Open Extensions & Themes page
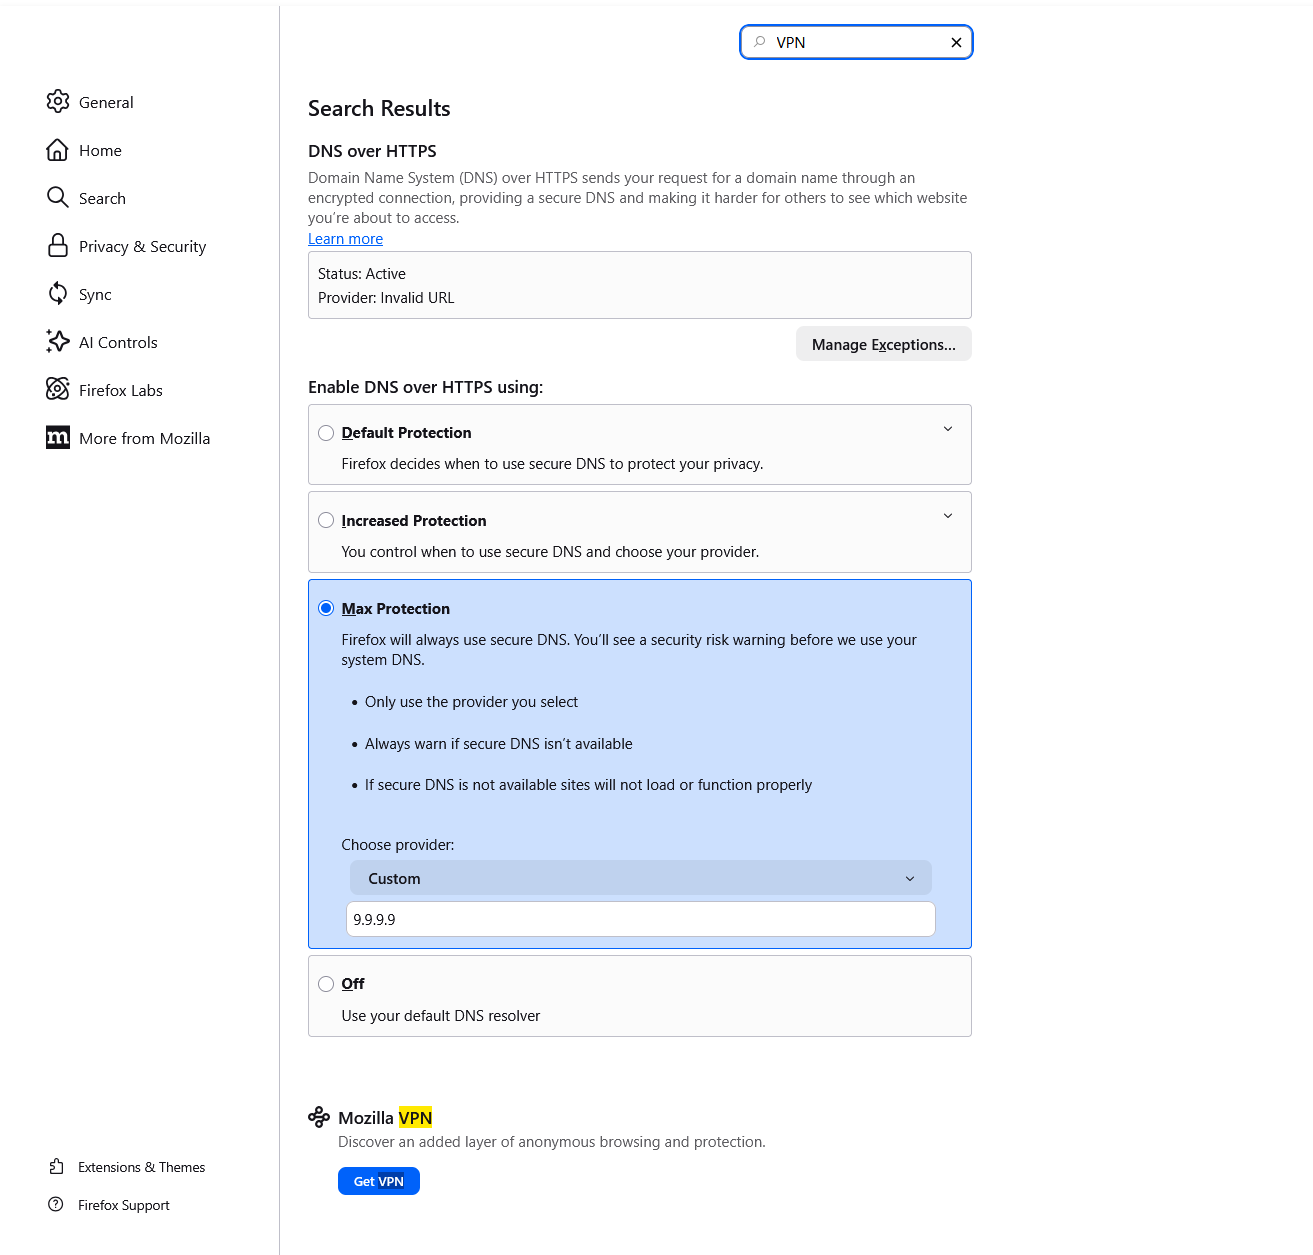Viewport: 1313px width, 1255px height. tap(141, 1167)
